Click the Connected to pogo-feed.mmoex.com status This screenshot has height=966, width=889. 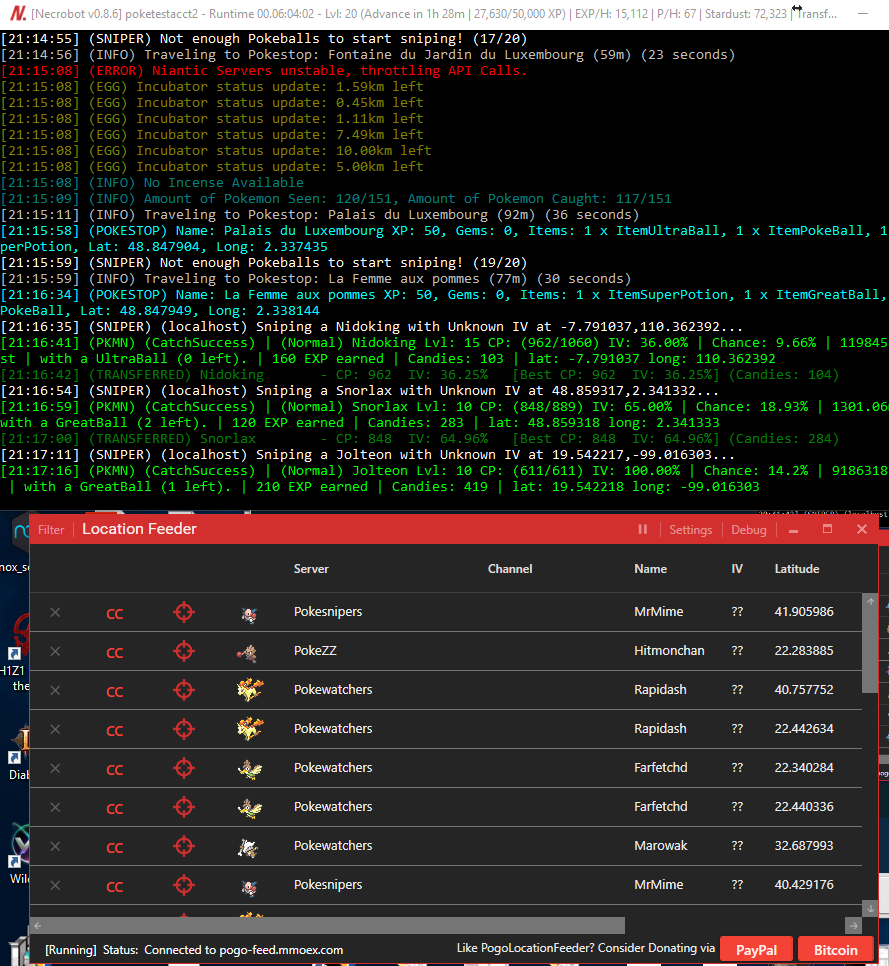pyautogui.click(x=243, y=950)
